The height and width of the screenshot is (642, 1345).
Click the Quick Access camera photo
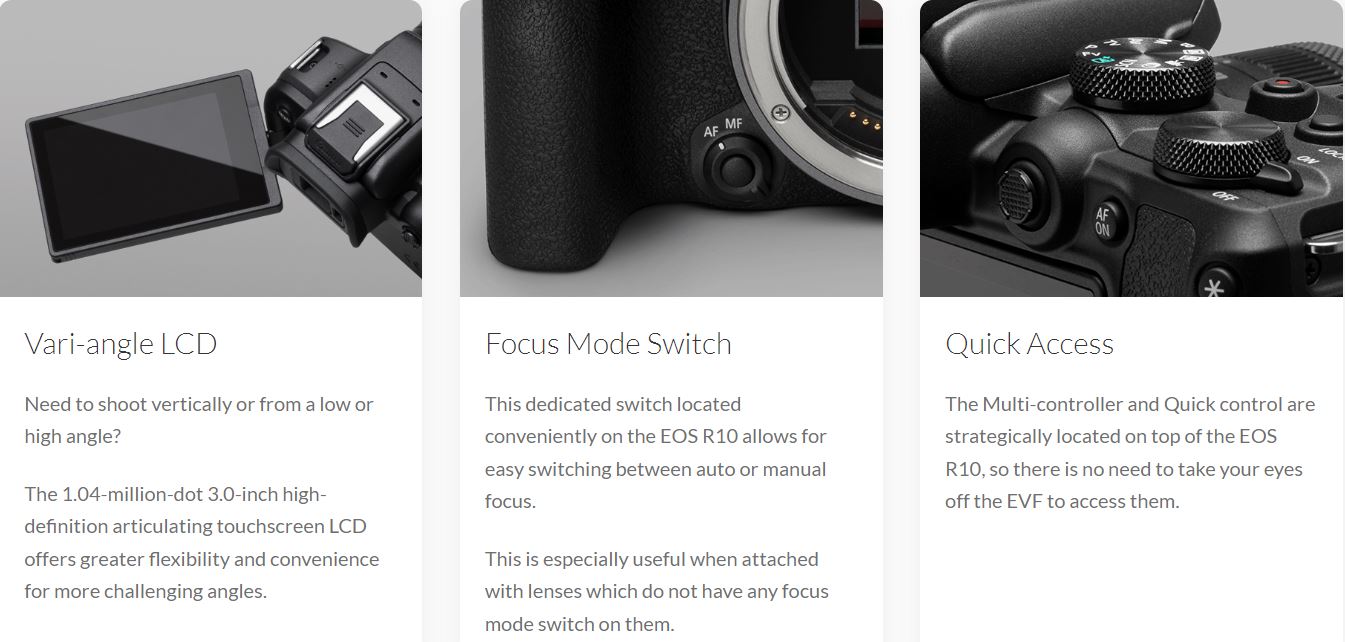click(x=1131, y=148)
